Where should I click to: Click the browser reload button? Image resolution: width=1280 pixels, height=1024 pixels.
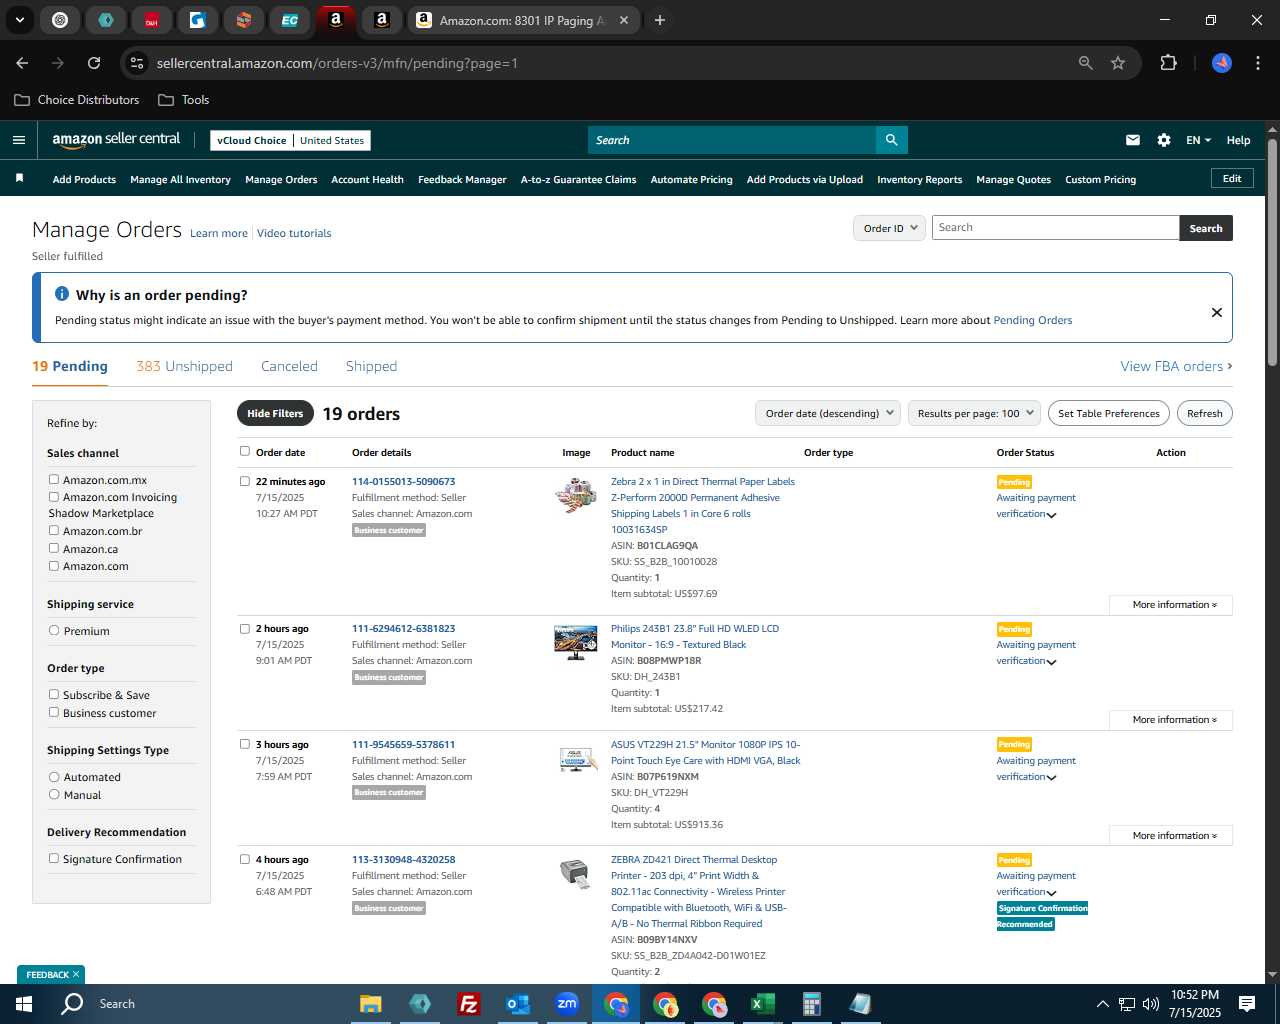pos(94,63)
